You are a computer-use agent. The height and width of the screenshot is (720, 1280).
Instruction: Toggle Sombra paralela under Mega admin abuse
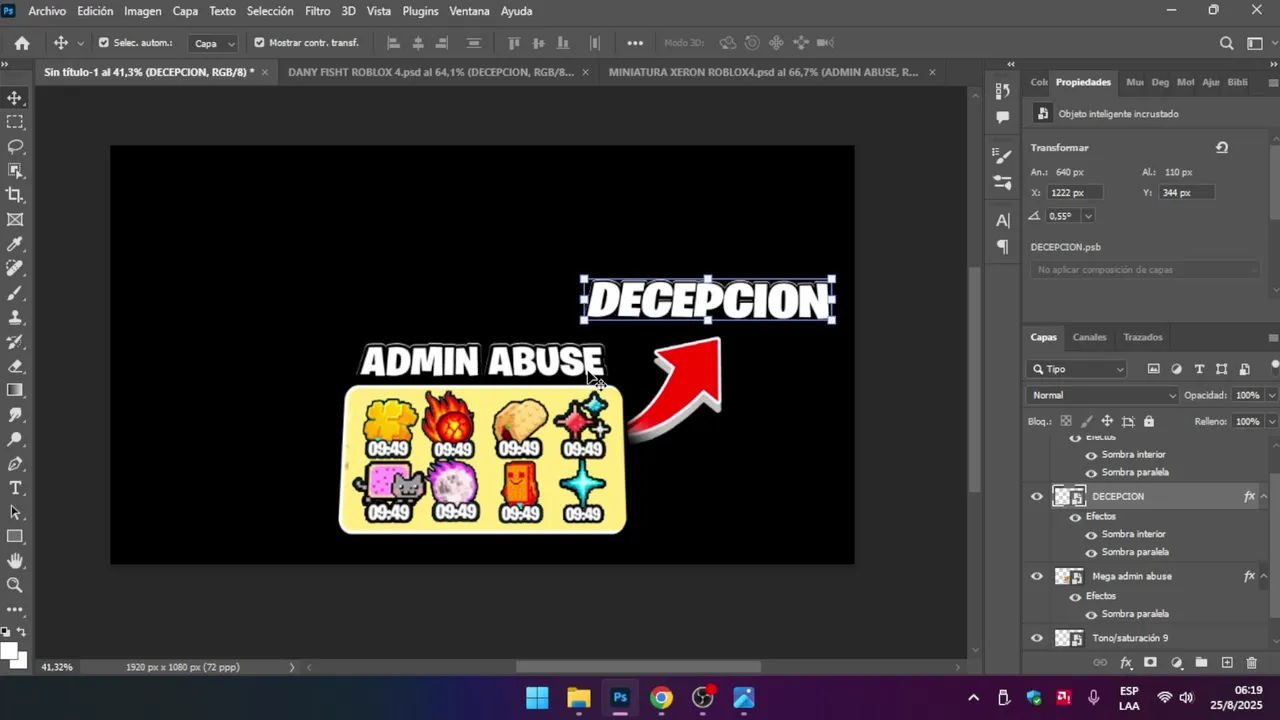click(x=1091, y=614)
